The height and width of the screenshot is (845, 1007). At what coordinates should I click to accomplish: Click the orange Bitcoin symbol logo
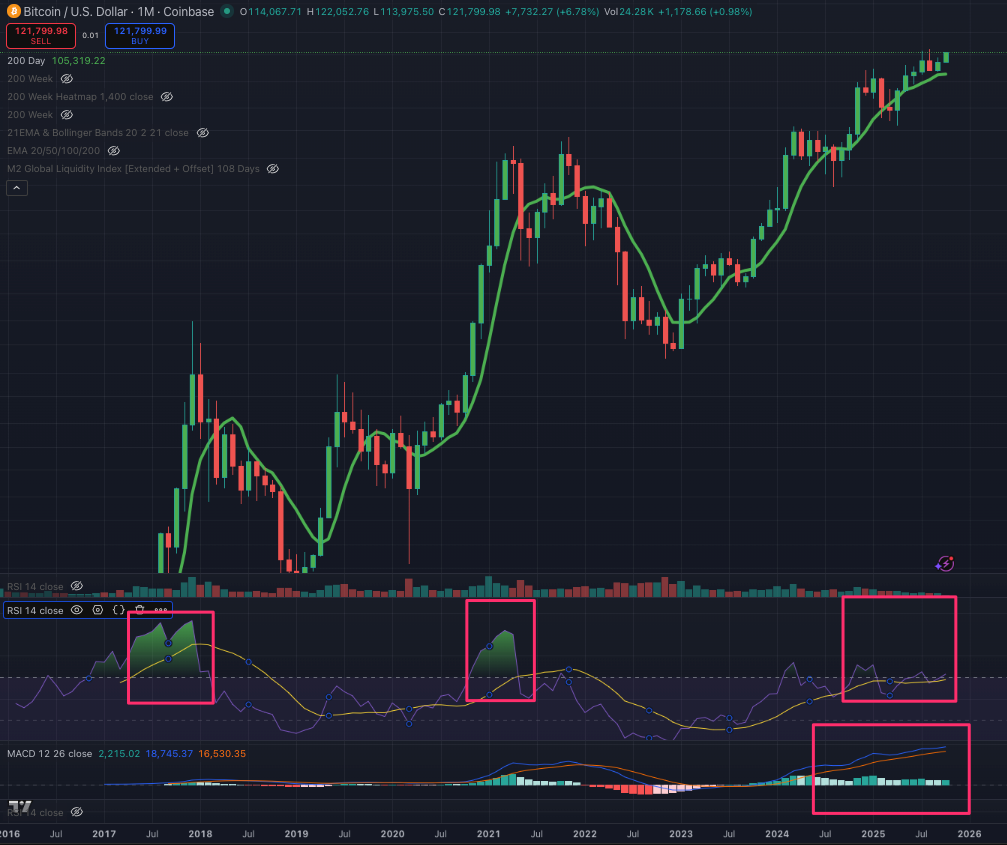[13, 11]
